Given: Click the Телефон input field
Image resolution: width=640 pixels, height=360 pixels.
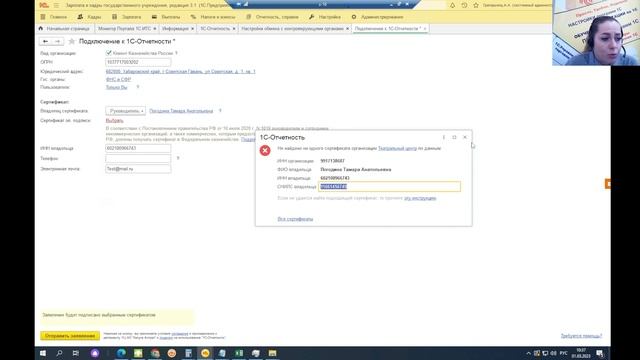Looking at the screenshot, I should (138, 158).
